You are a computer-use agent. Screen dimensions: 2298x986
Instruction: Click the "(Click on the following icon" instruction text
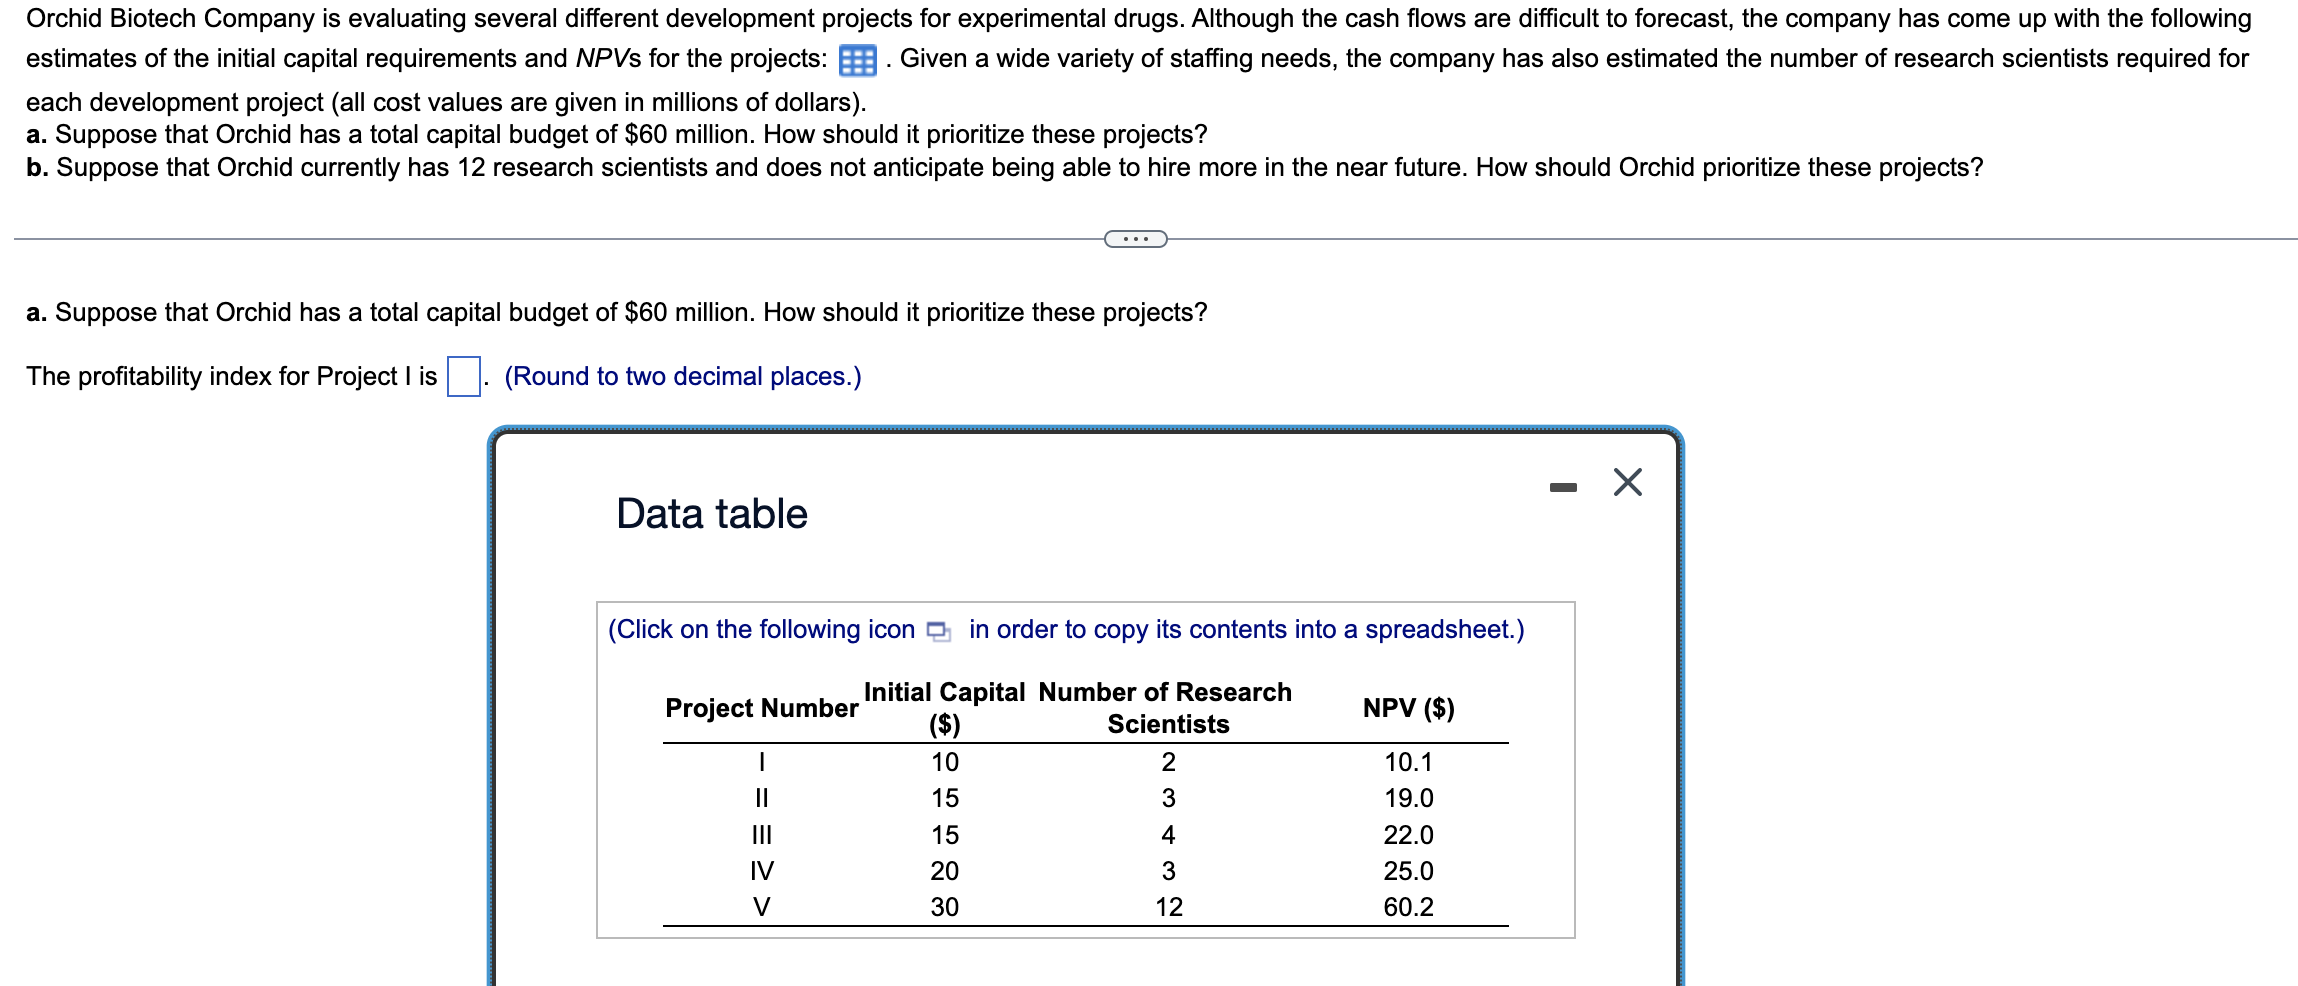(x=762, y=630)
